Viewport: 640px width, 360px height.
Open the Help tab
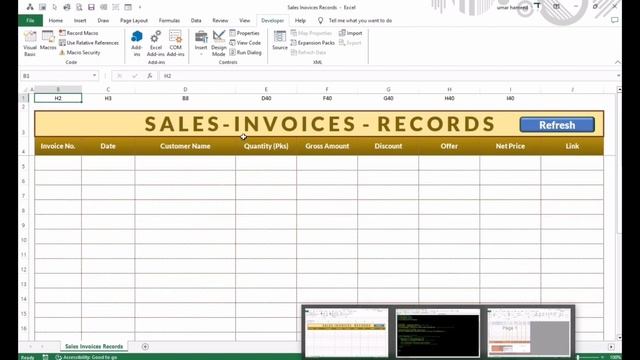coord(300,20)
